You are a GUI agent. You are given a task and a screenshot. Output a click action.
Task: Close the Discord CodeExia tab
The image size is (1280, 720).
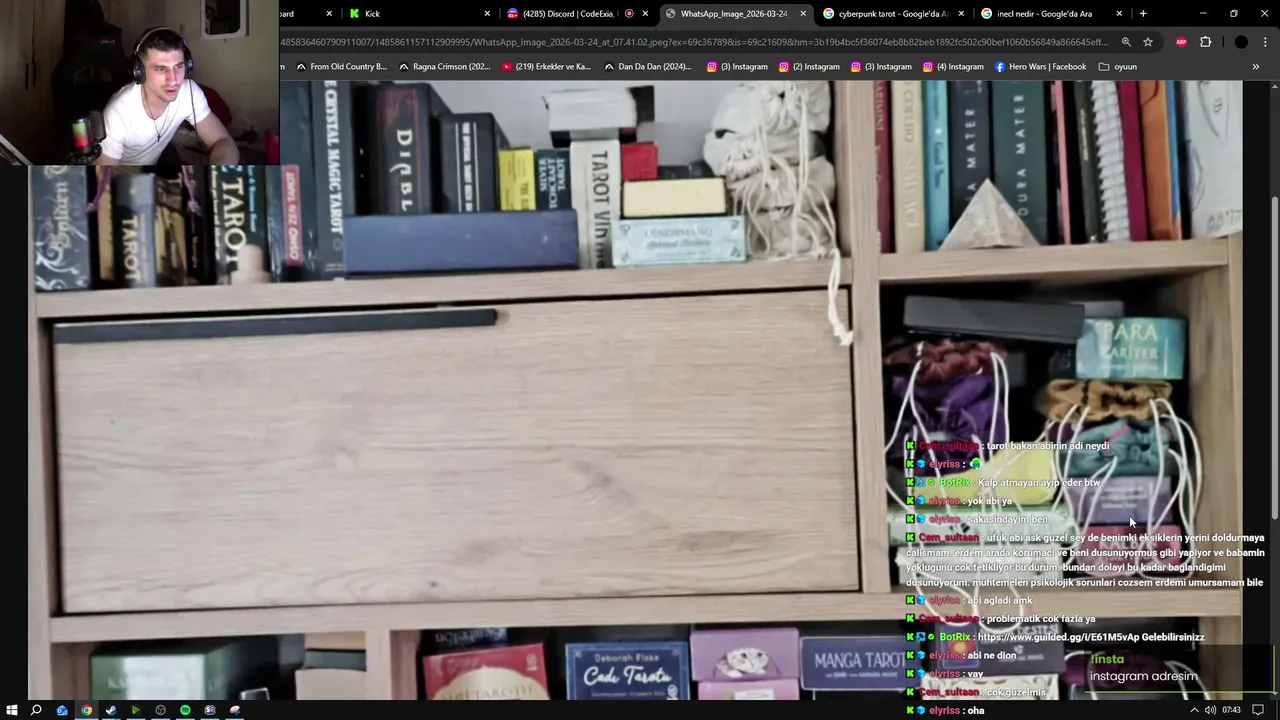(645, 14)
